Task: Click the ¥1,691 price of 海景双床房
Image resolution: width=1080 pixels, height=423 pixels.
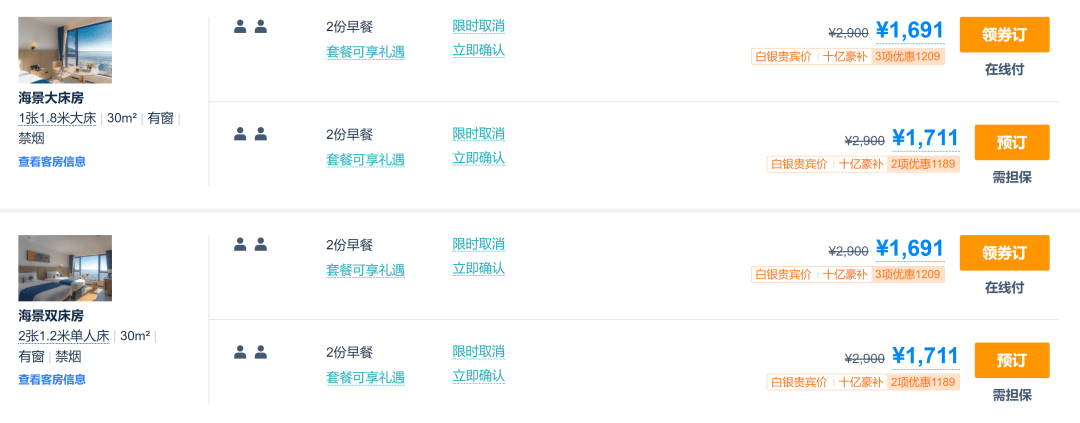Action: (909, 248)
